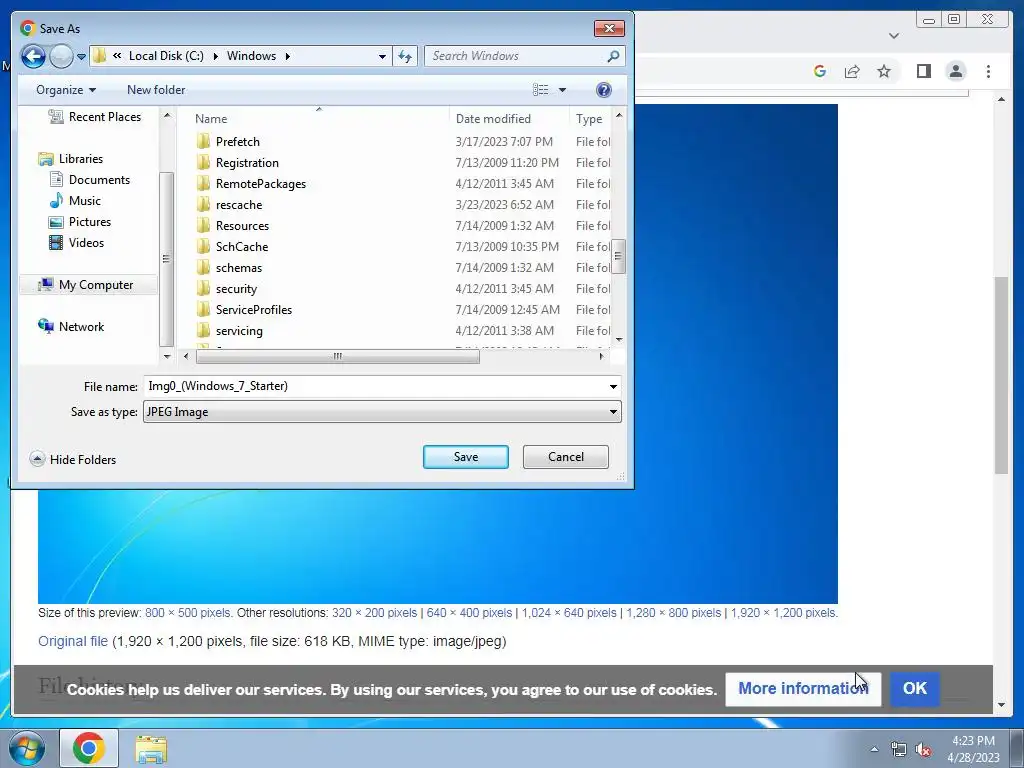Open Documents library in navigation pane
Image resolution: width=1024 pixels, height=768 pixels.
pyautogui.click(x=89, y=180)
